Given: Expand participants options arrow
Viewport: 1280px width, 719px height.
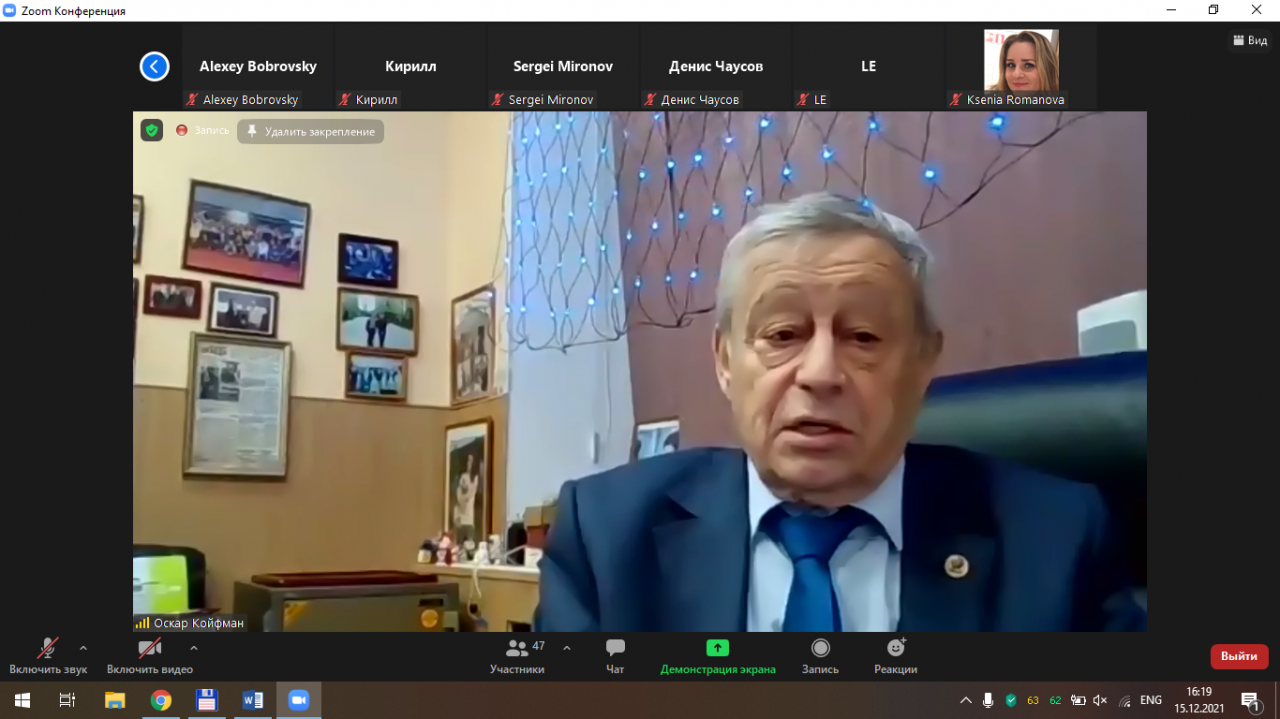Looking at the screenshot, I should 567,648.
